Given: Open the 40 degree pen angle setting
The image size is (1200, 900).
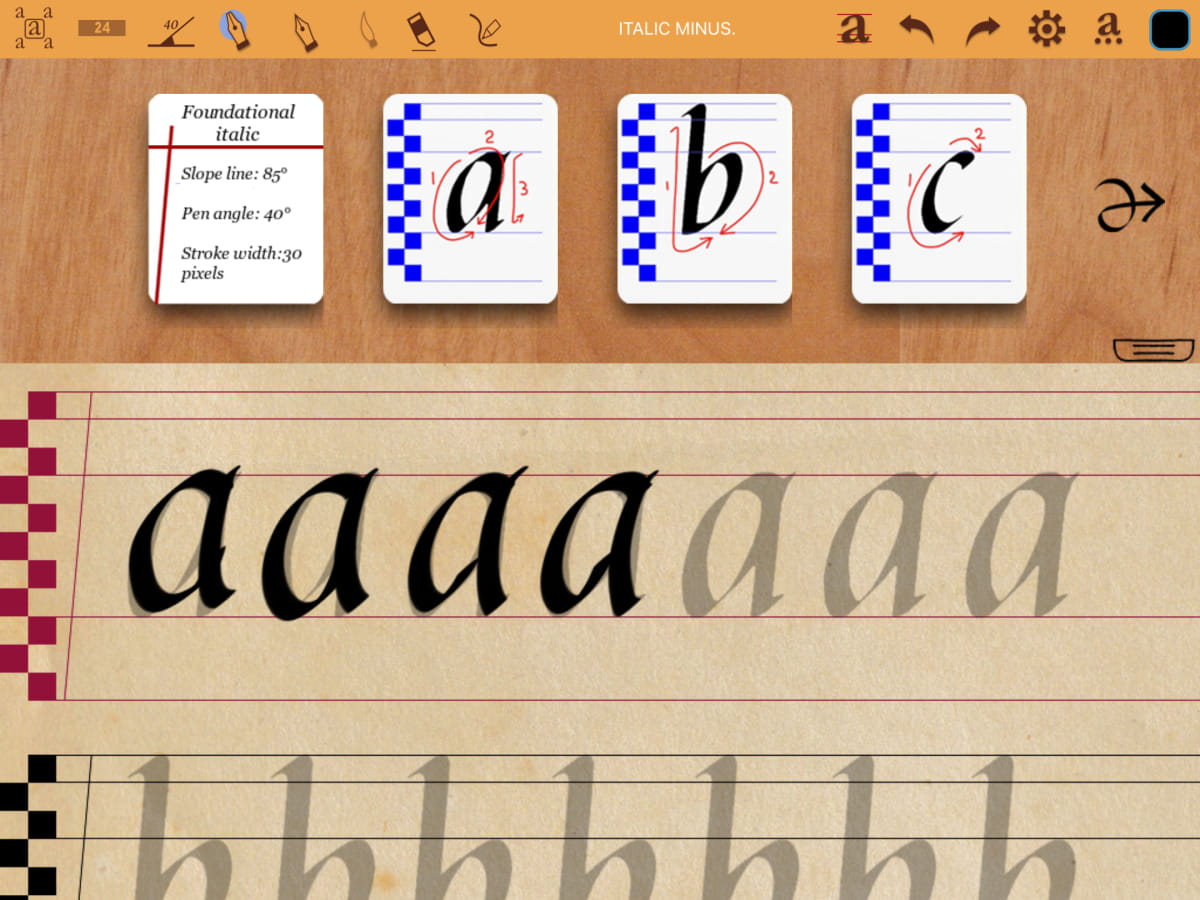Looking at the screenshot, I should (170, 30).
